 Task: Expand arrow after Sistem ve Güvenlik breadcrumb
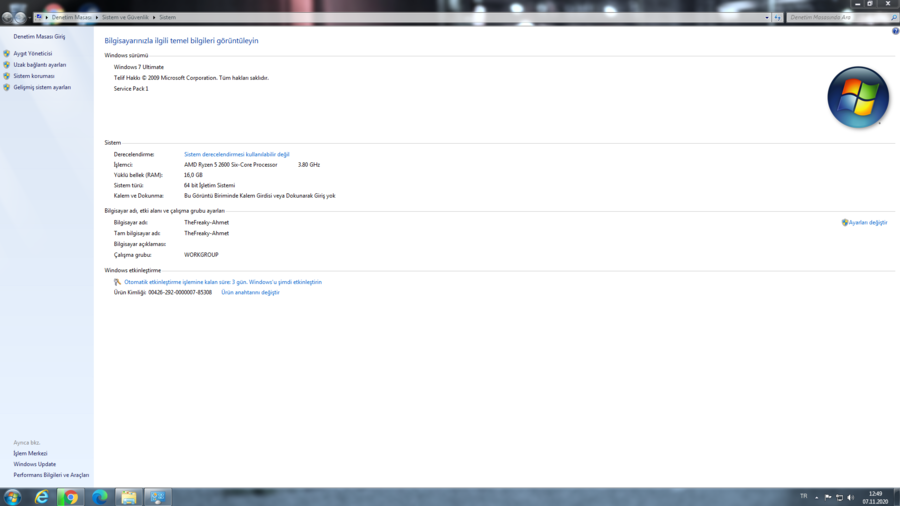[x=154, y=17]
